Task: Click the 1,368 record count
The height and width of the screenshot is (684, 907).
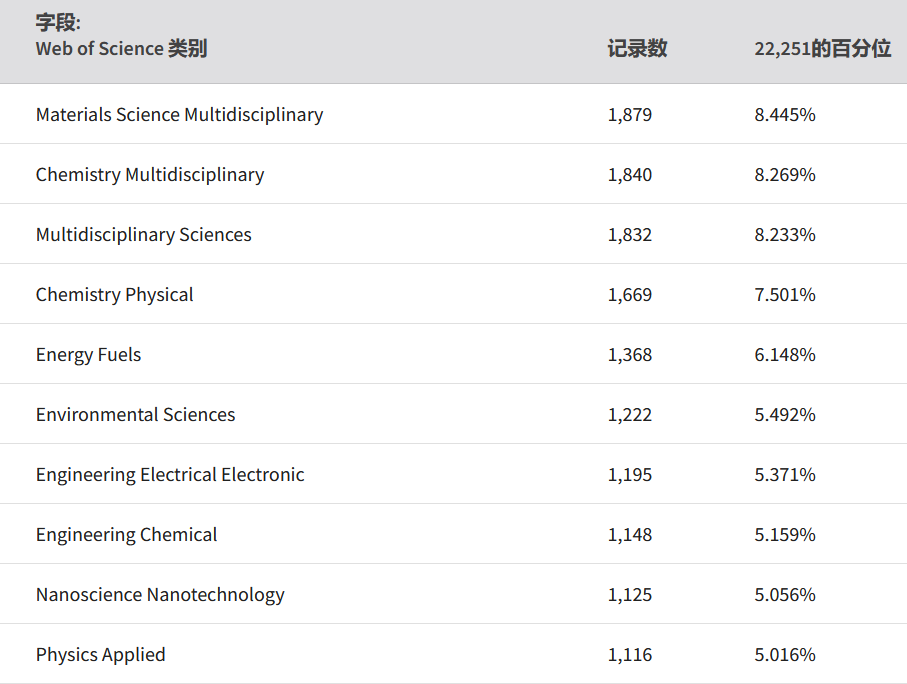Action: [x=629, y=354]
